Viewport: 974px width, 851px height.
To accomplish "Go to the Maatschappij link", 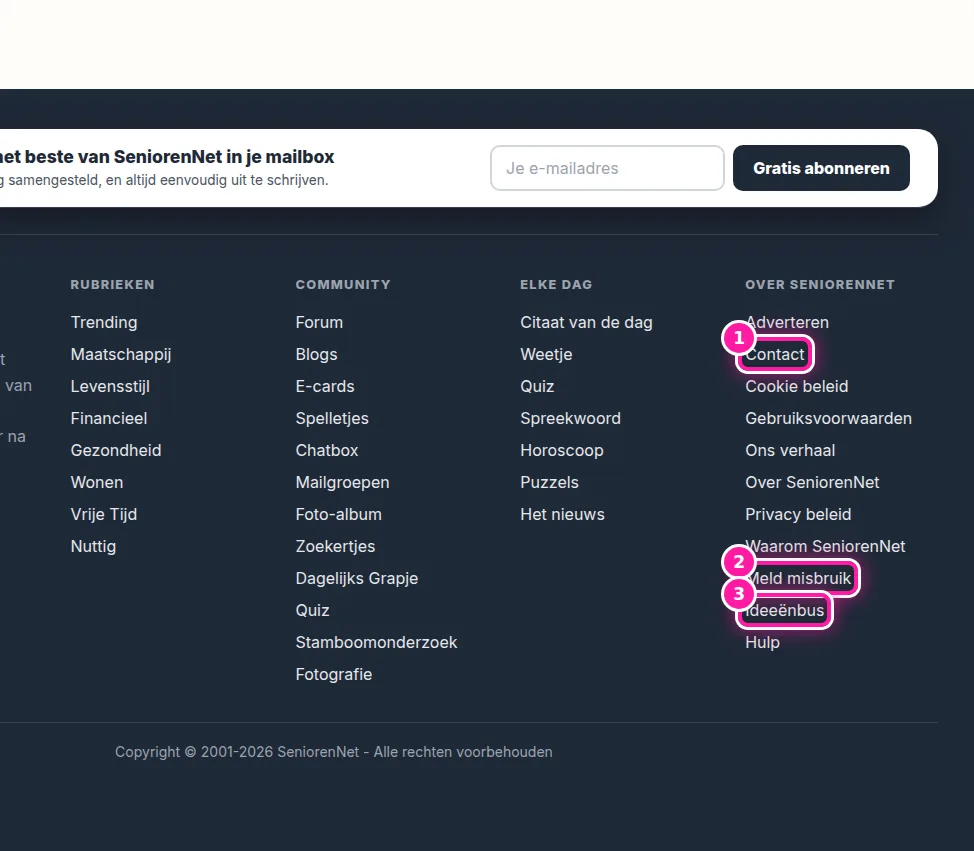I will pyautogui.click(x=121, y=355).
